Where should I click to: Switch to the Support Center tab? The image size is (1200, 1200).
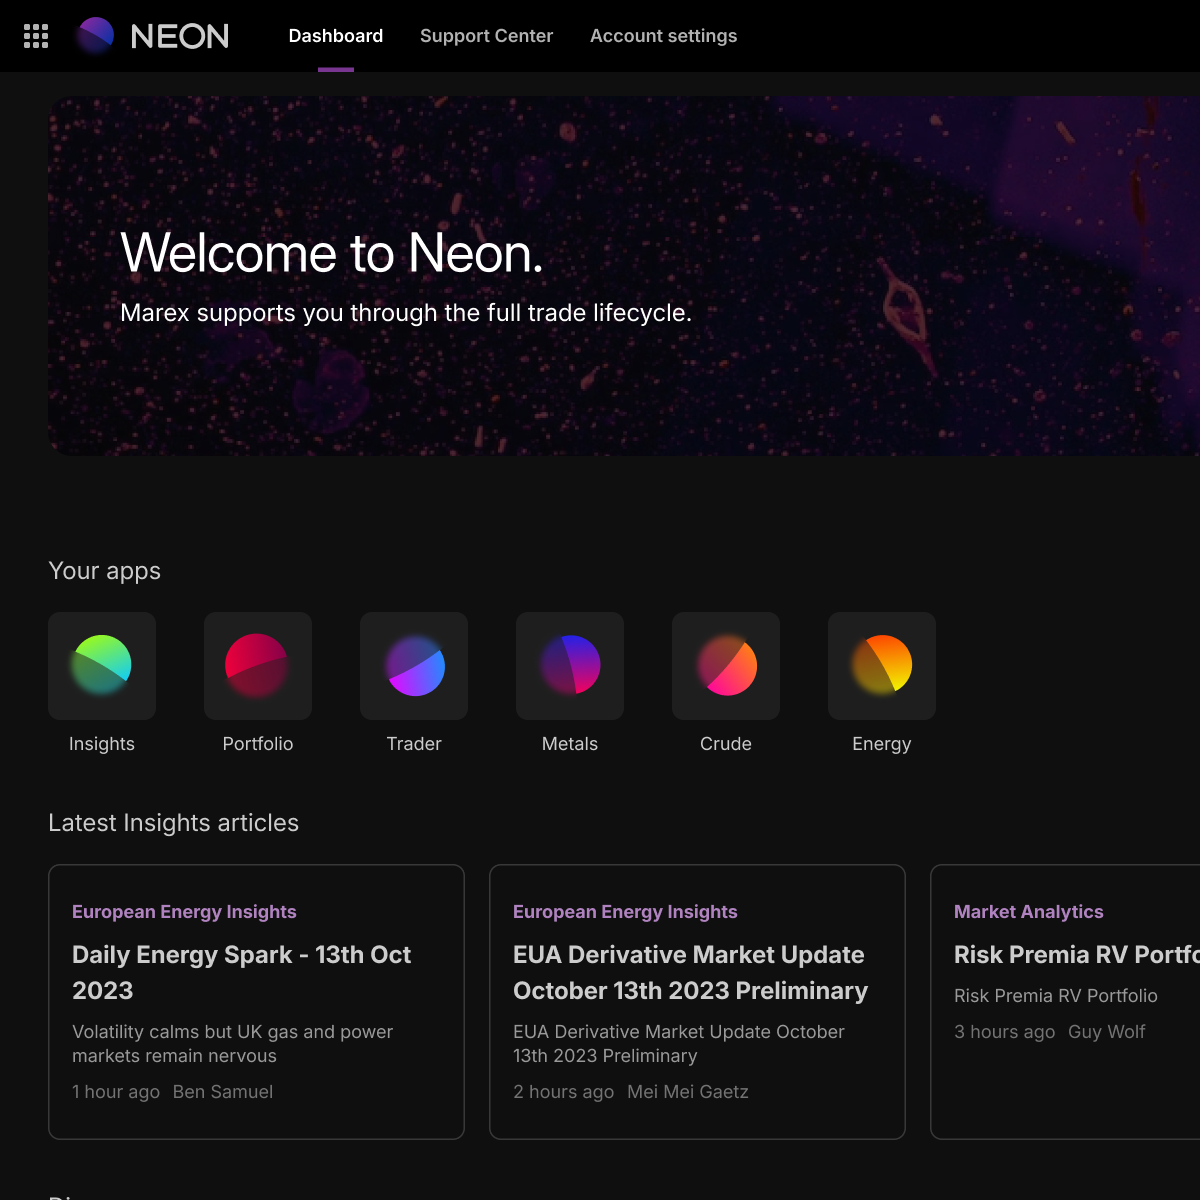pyautogui.click(x=486, y=35)
